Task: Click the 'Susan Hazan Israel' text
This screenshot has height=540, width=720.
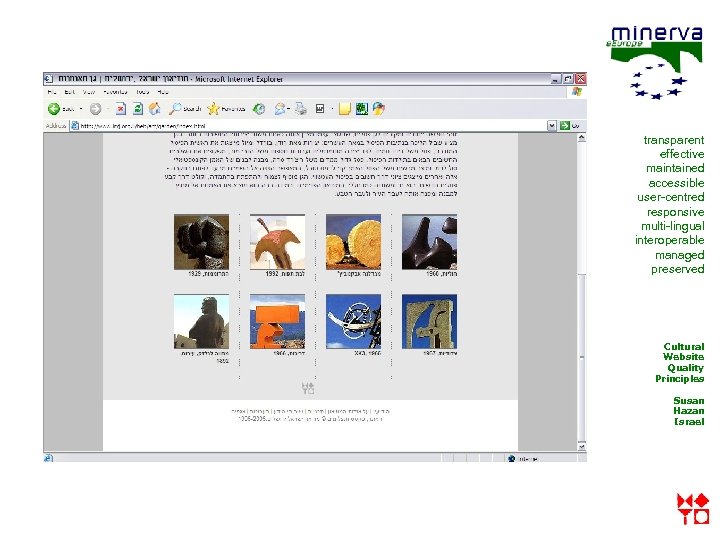Action: (x=689, y=411)
